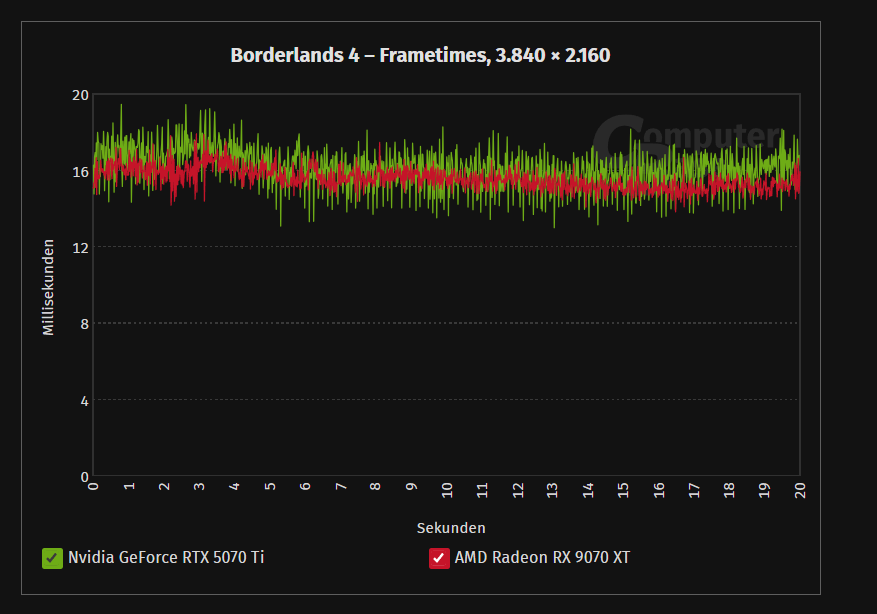Image resolution: width=877 pixels, height=614 pixels.
Task: Click the y-axis value 4
Action: click(x=84, y=401)
